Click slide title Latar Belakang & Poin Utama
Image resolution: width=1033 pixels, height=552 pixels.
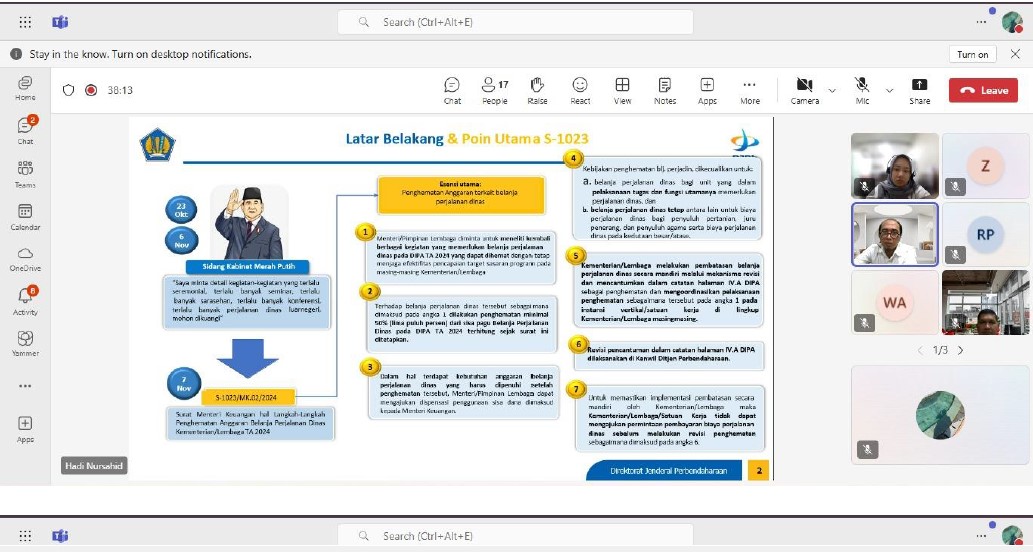coord(467,138)
